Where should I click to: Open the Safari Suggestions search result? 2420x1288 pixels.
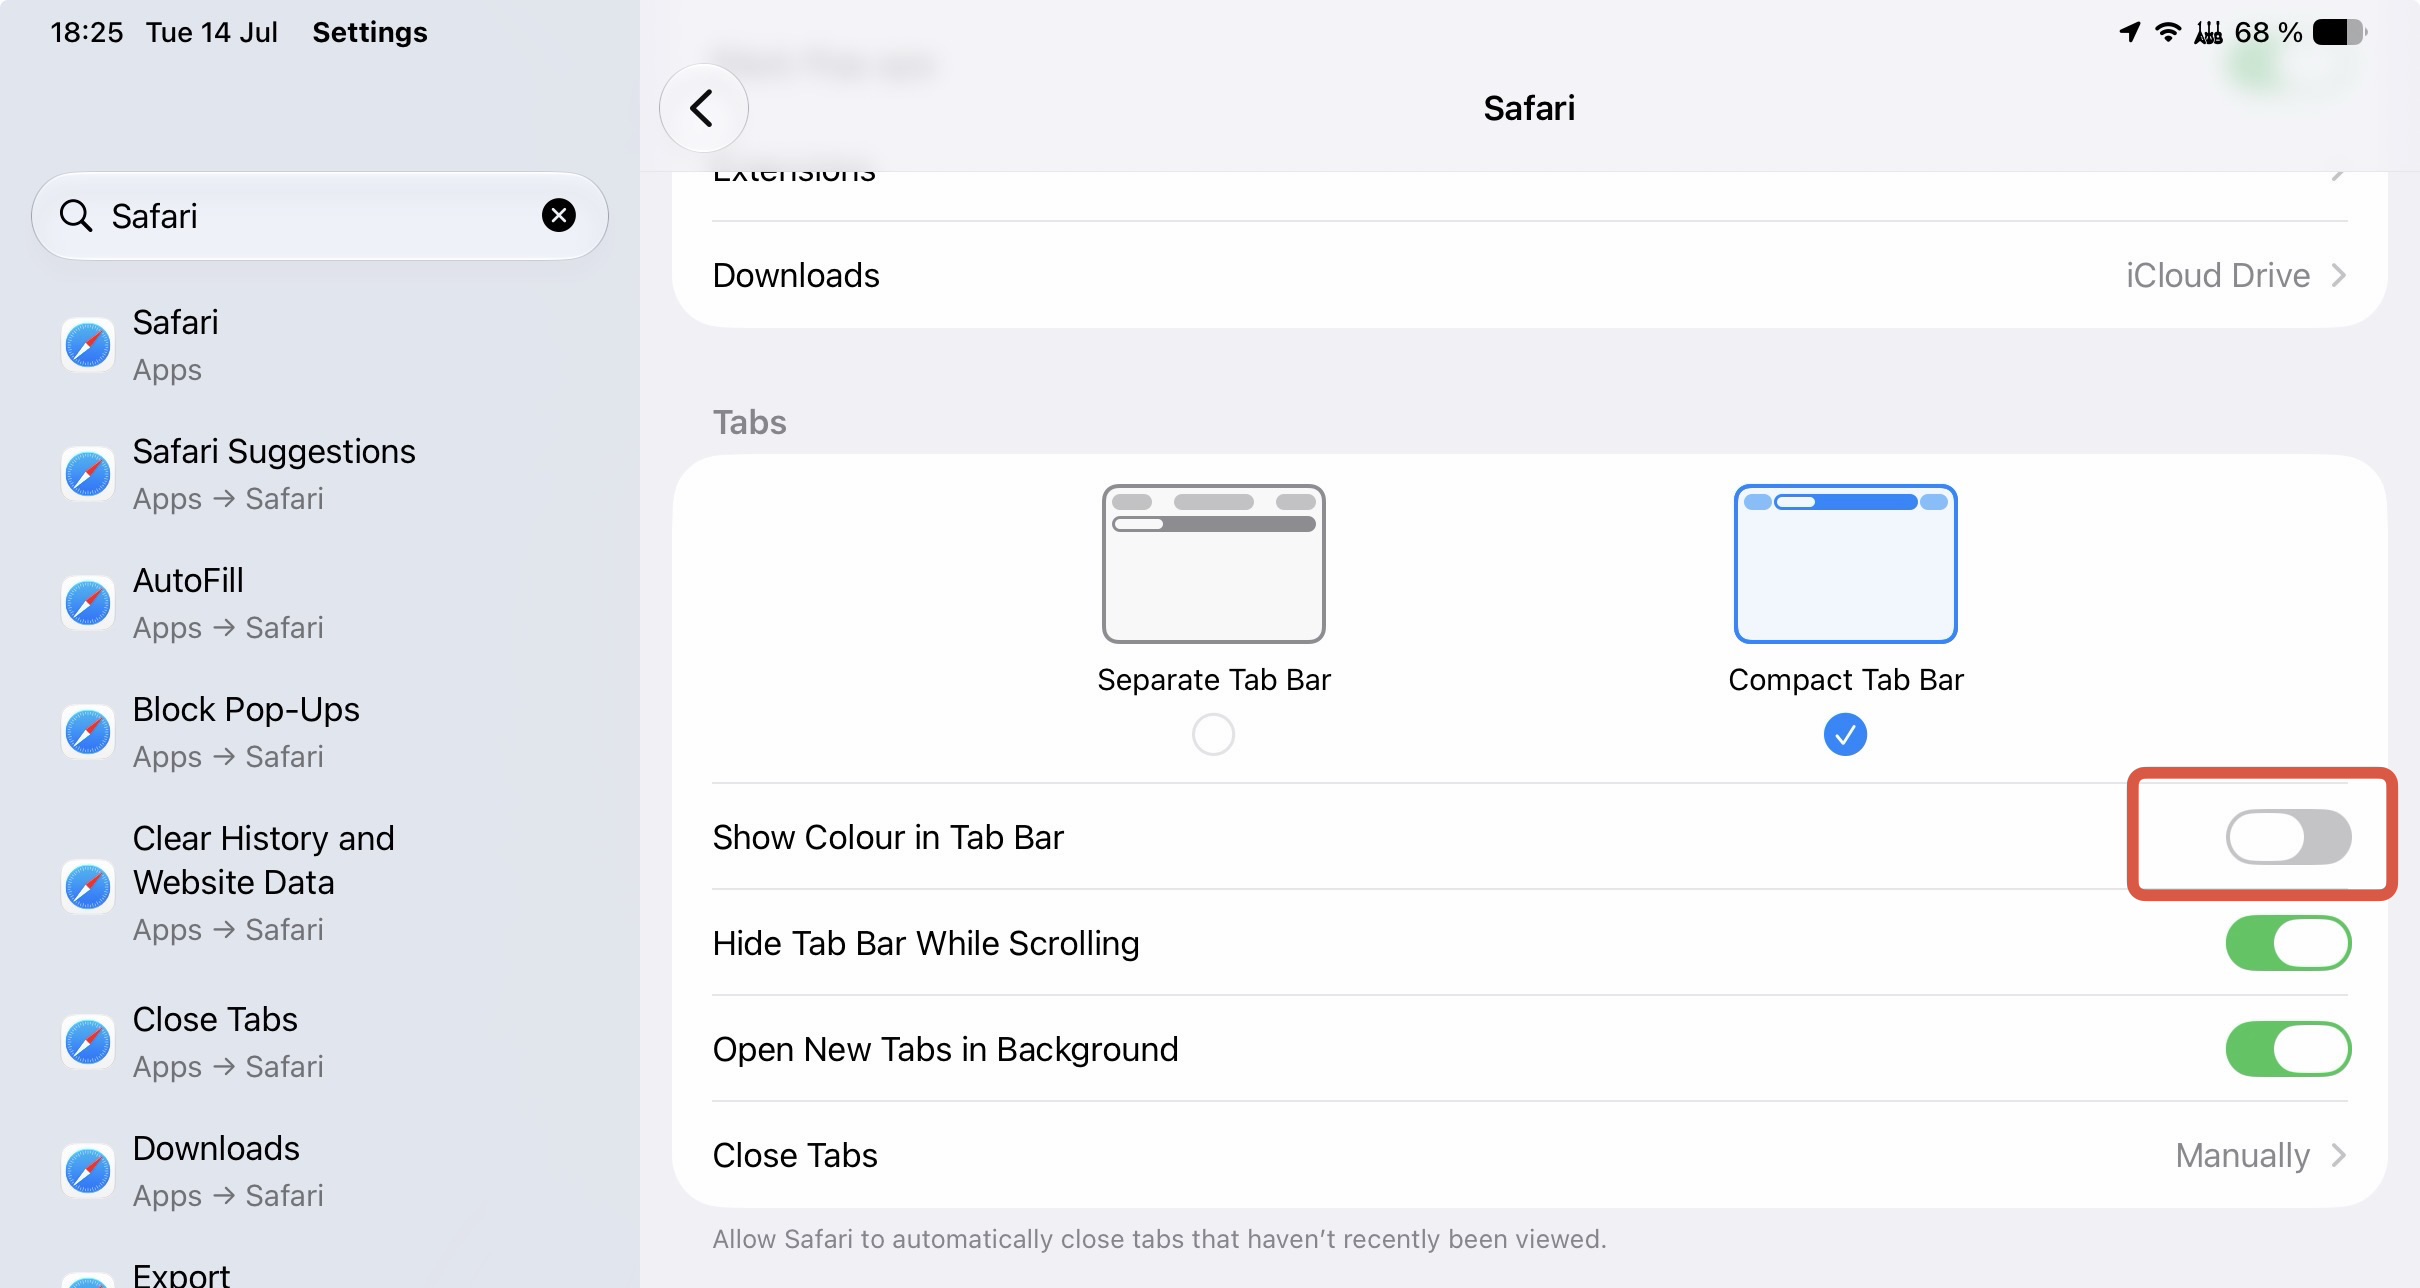pos(320,474)
